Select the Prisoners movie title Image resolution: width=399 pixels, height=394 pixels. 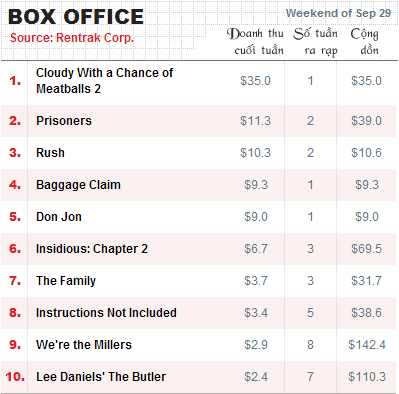64,121
